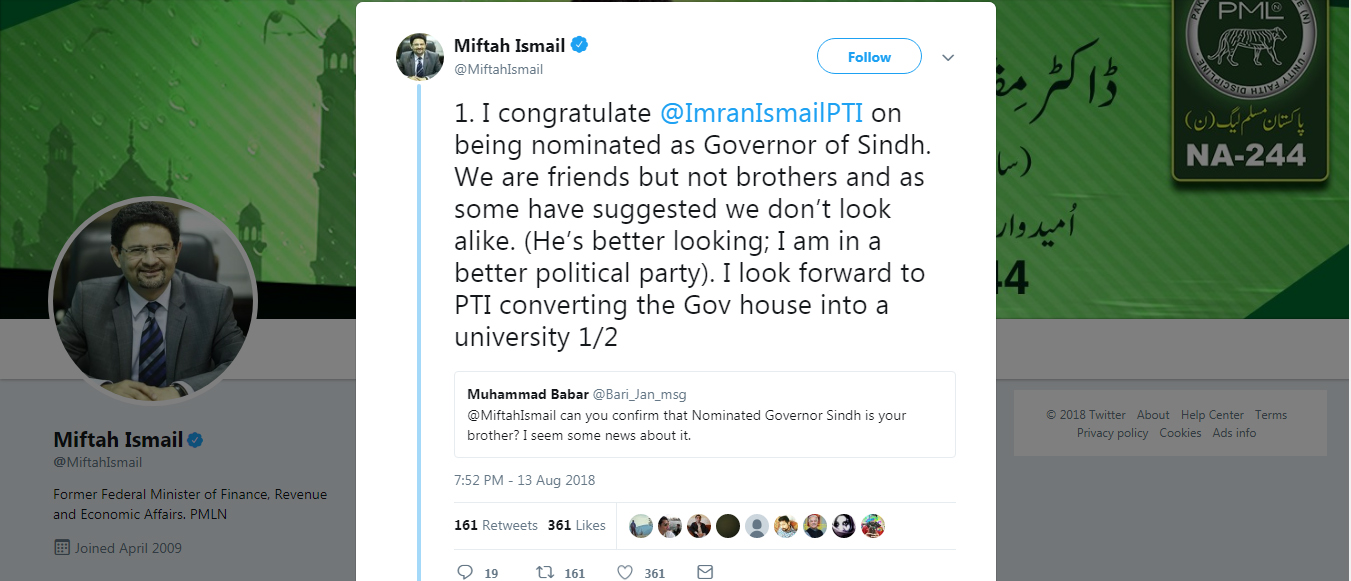
Task: Click the @MiftahIsmail handle in the tweet header
Action: tap(499, 70)
